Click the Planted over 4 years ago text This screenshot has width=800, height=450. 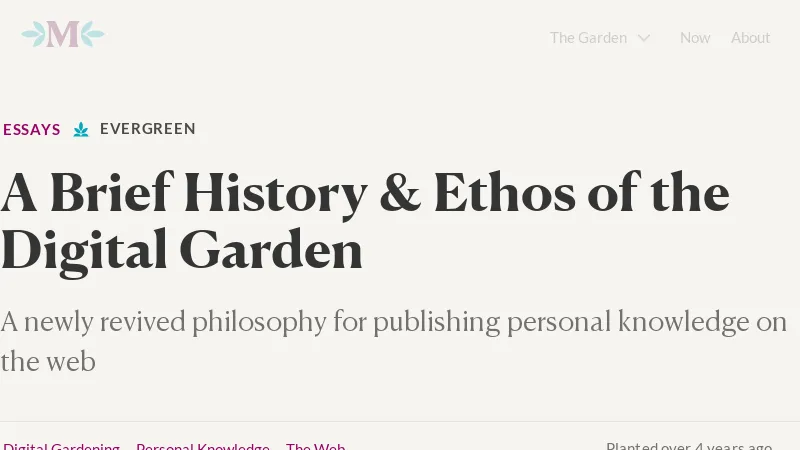click(x=689, y=446)
